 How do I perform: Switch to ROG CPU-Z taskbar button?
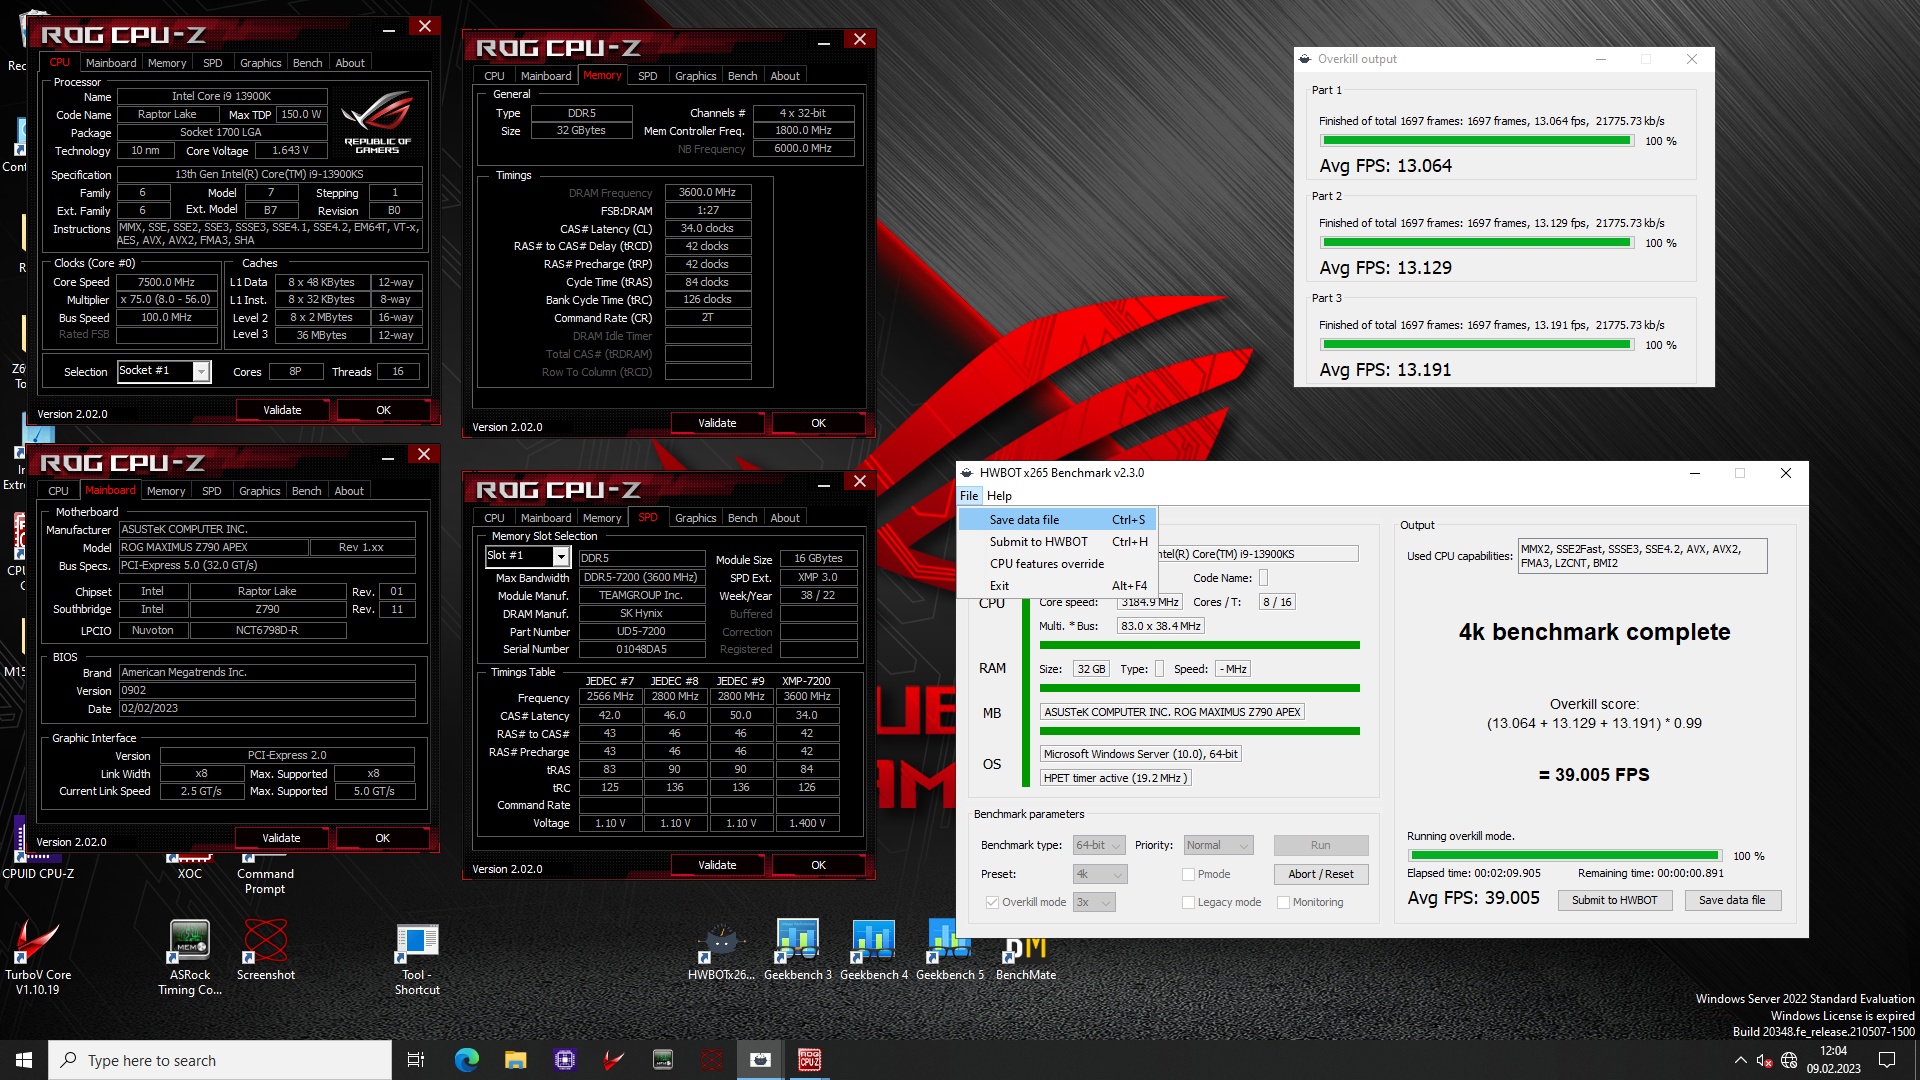click(x=809, y=1060)
